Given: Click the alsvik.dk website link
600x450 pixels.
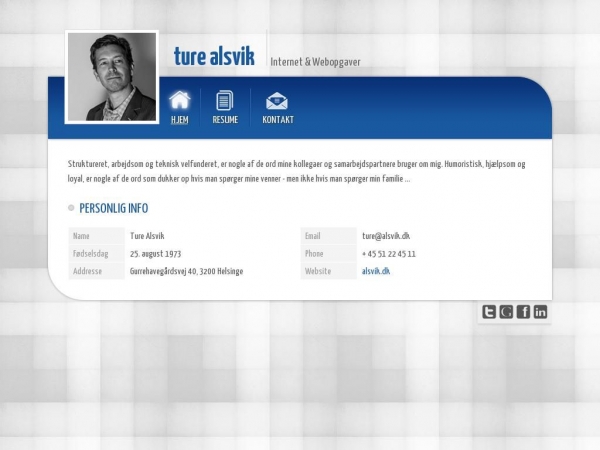Looking at the screenshot, I should click(376, 271).
